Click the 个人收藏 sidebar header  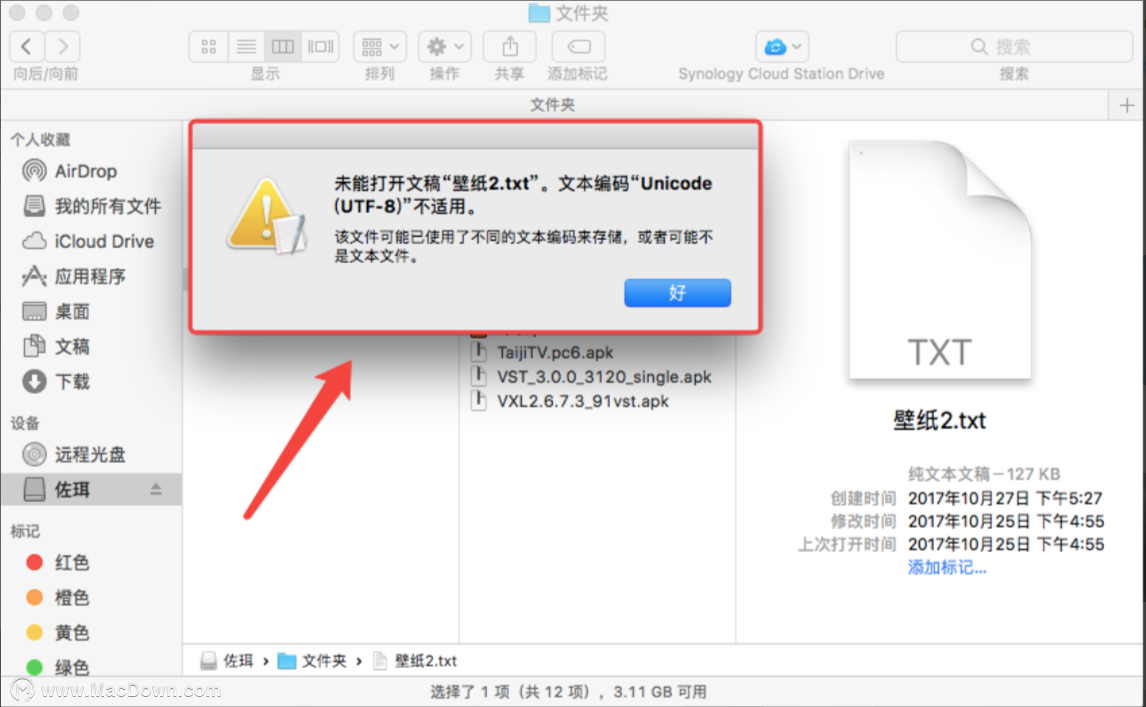(40, 140)
